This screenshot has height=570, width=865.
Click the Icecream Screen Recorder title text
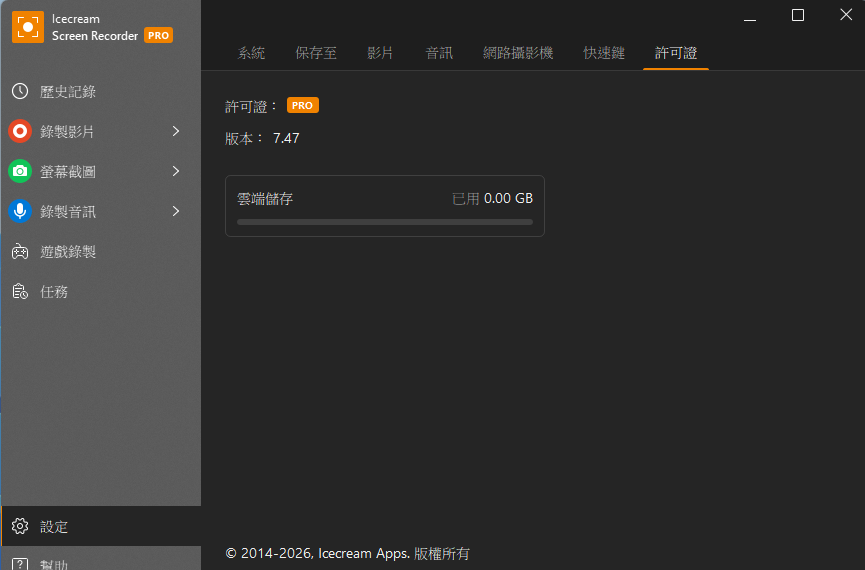point(95,27)
